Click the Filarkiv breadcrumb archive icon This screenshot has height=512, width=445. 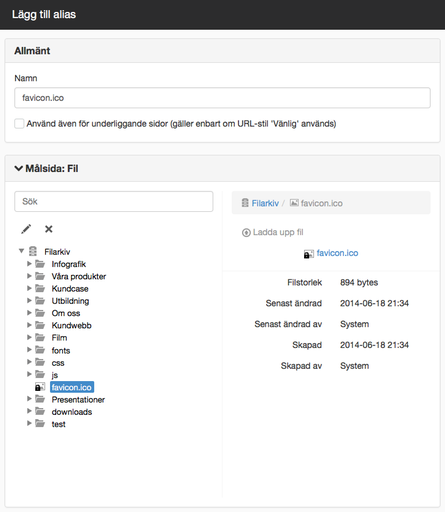pos(245,203)
